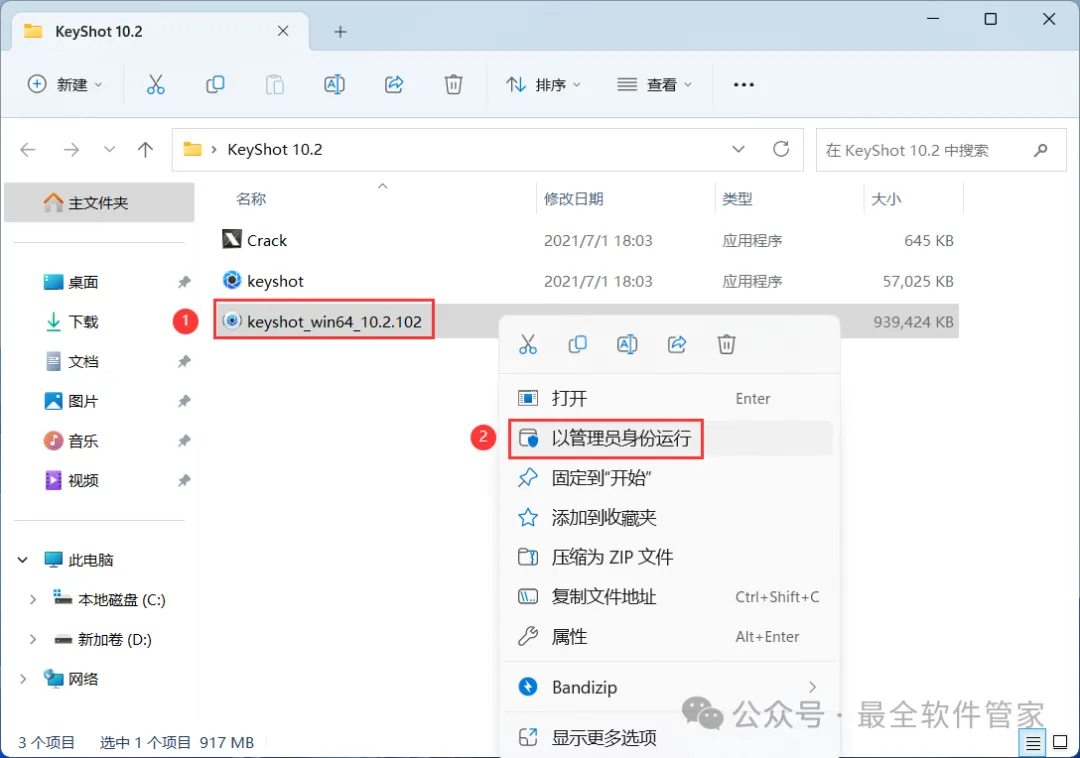Expand the 新加卷 (D:) node
1080x758 pixels.
click(32, 640)
